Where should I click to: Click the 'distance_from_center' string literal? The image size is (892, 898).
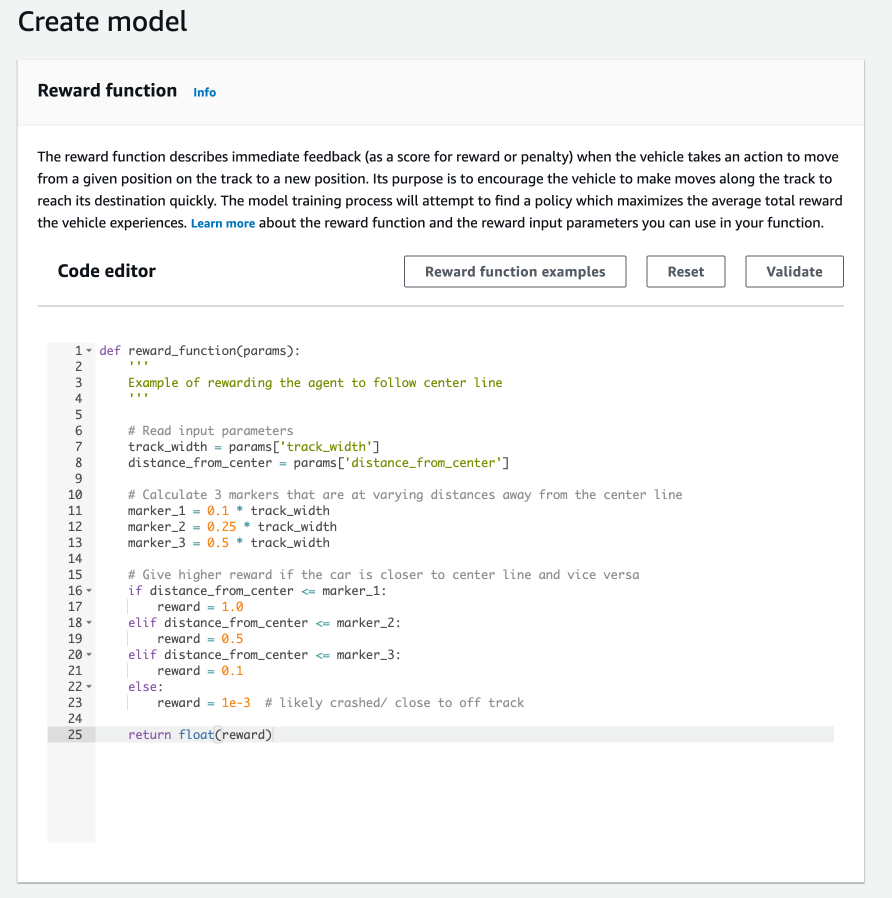(430, 463)
